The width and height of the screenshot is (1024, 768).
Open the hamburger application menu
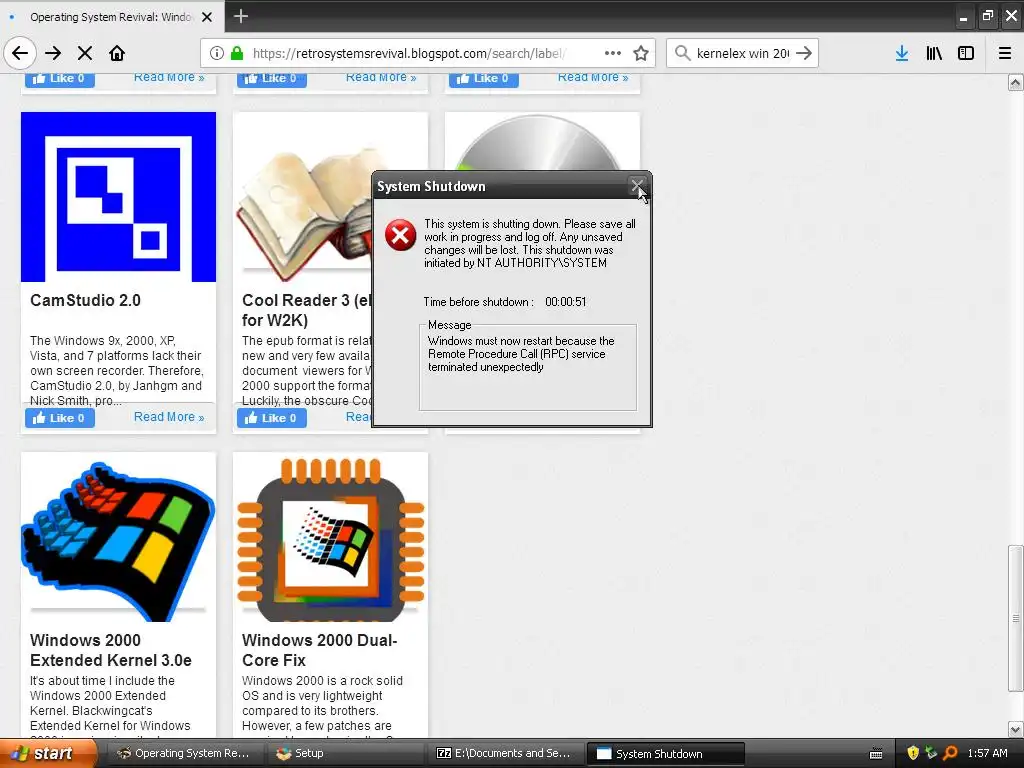coord(1005,53)
